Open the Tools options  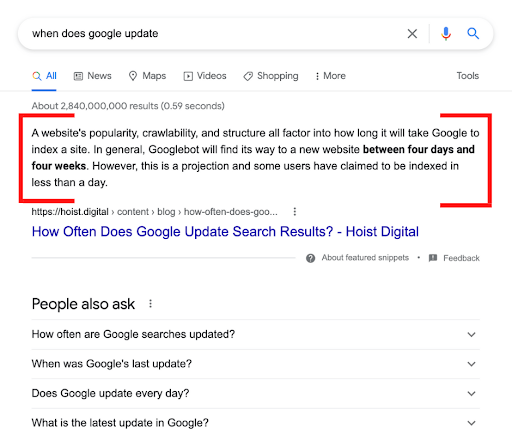(468, 76)
